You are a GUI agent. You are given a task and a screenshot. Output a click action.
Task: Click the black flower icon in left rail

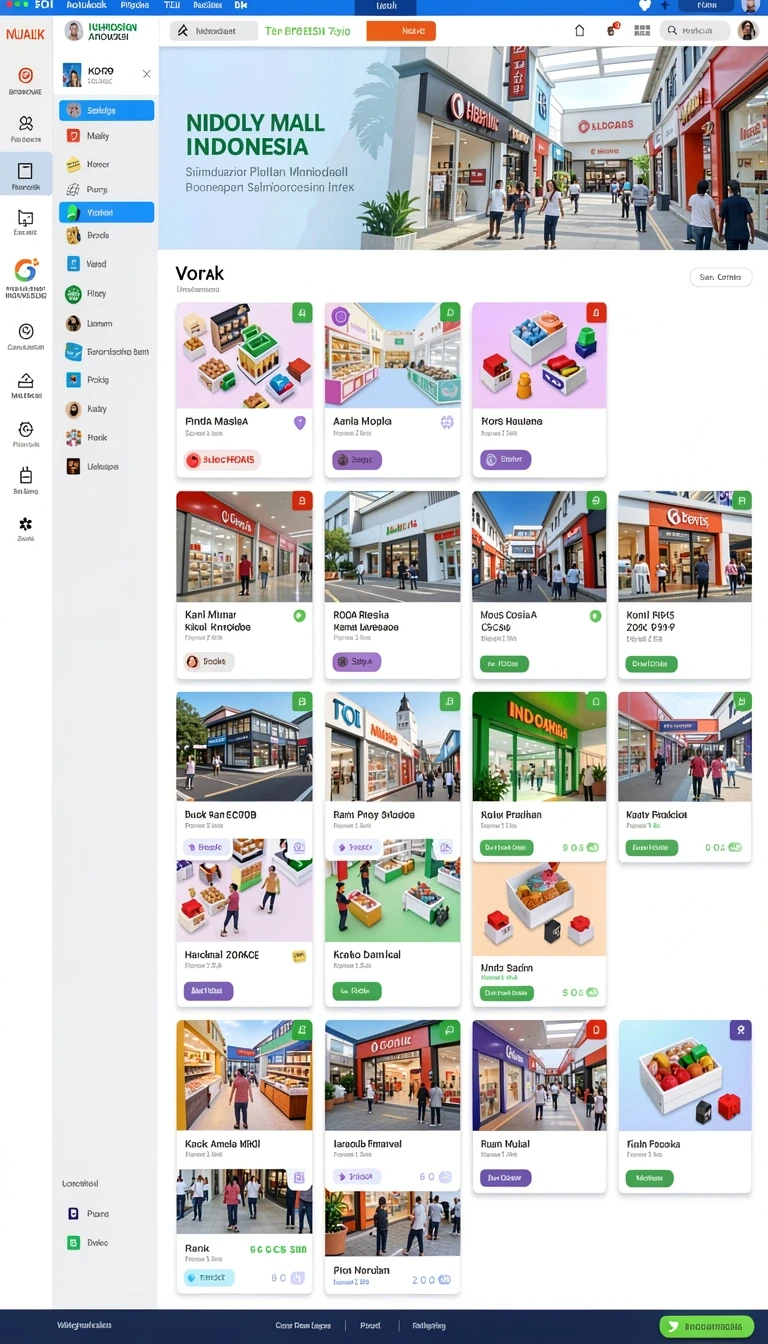(26, 524)
